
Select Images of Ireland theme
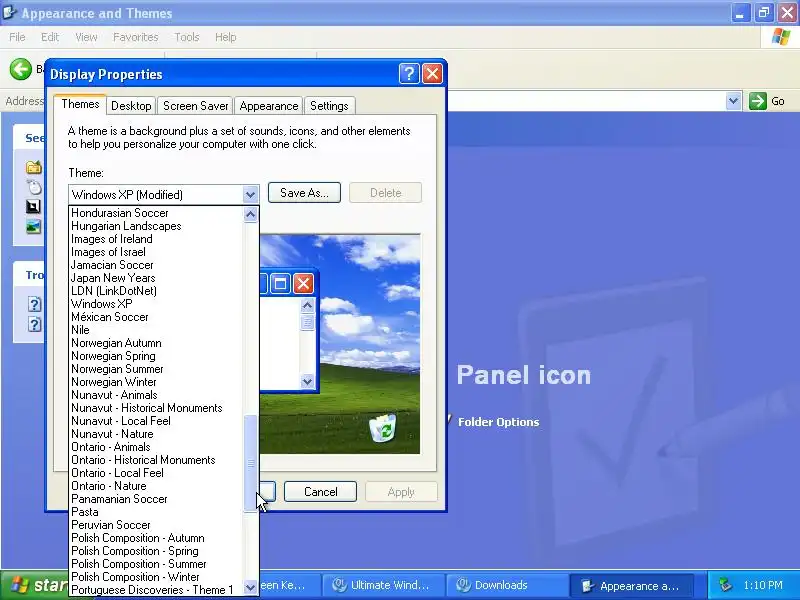point(156,239)
